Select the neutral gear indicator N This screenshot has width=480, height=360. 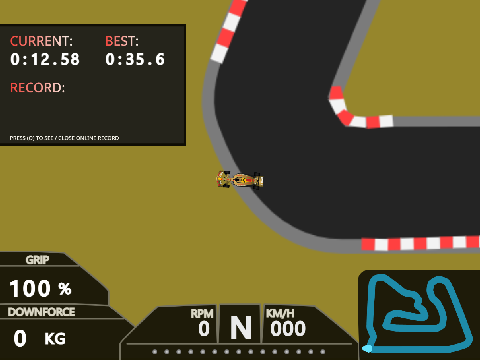[x=241, y=328]
